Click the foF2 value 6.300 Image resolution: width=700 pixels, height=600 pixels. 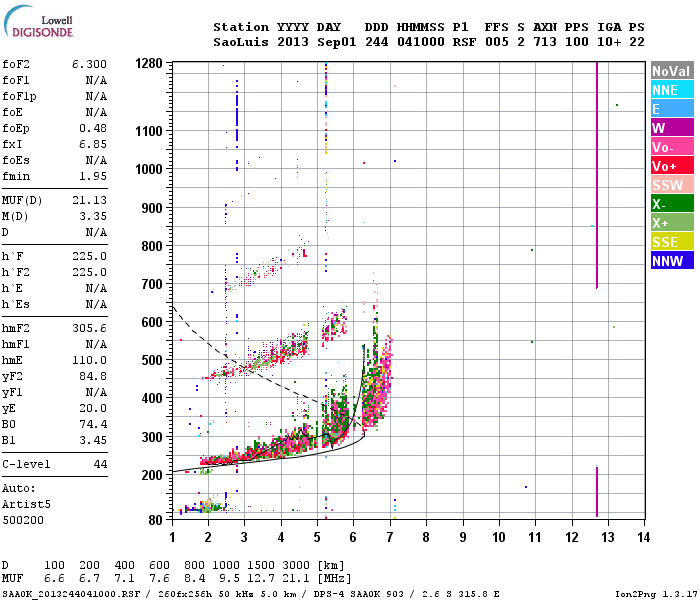[x=89, y=64]
